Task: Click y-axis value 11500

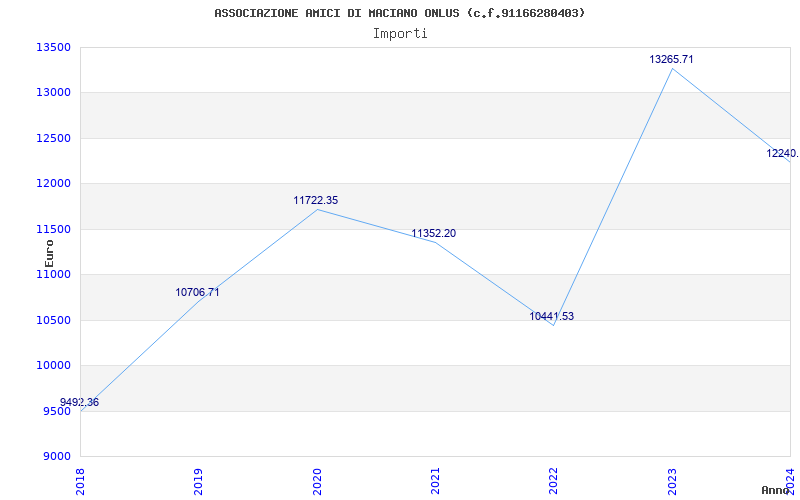Action: click(53, 230)
